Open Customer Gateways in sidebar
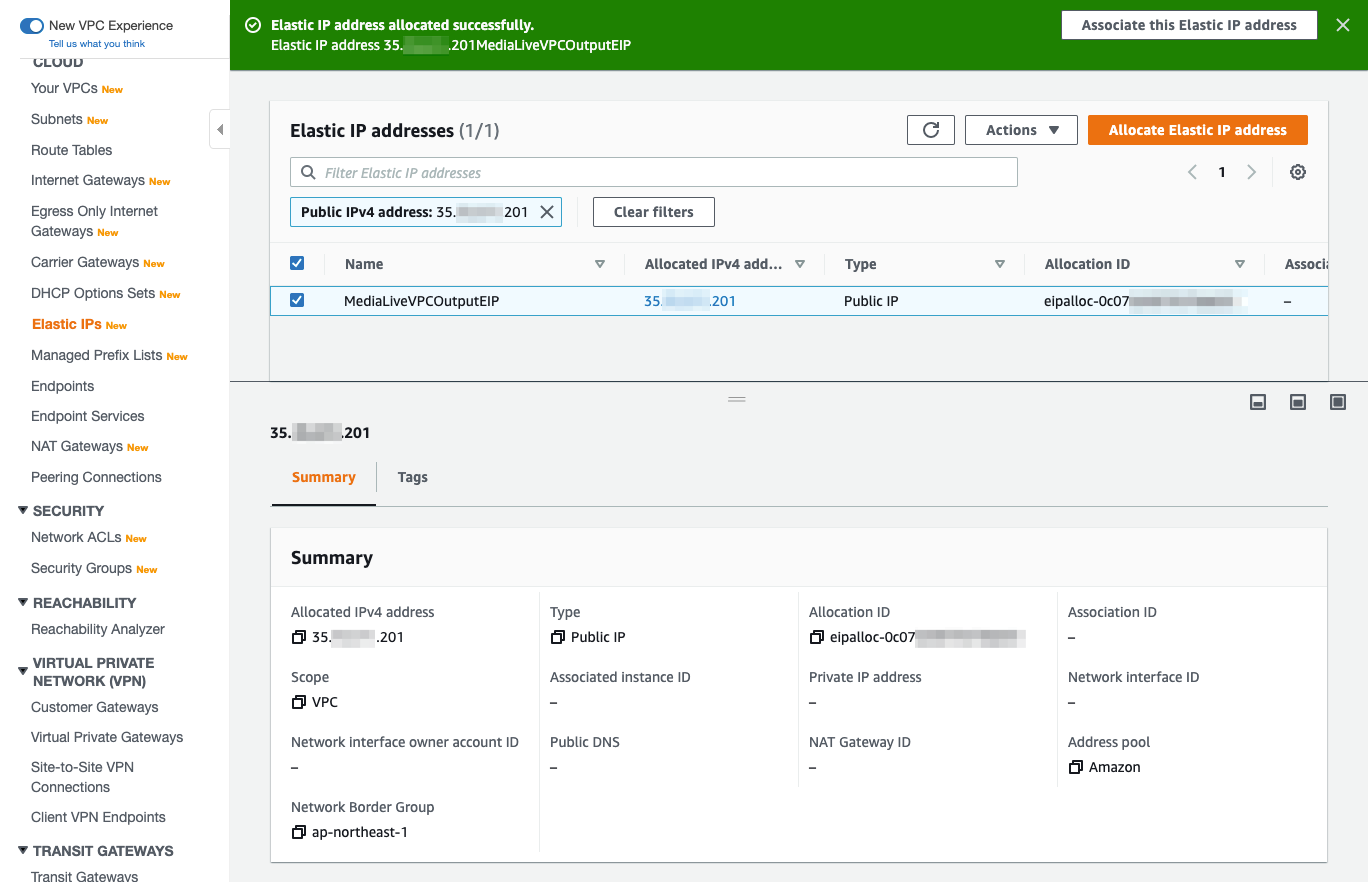 [x=95, y=707]
